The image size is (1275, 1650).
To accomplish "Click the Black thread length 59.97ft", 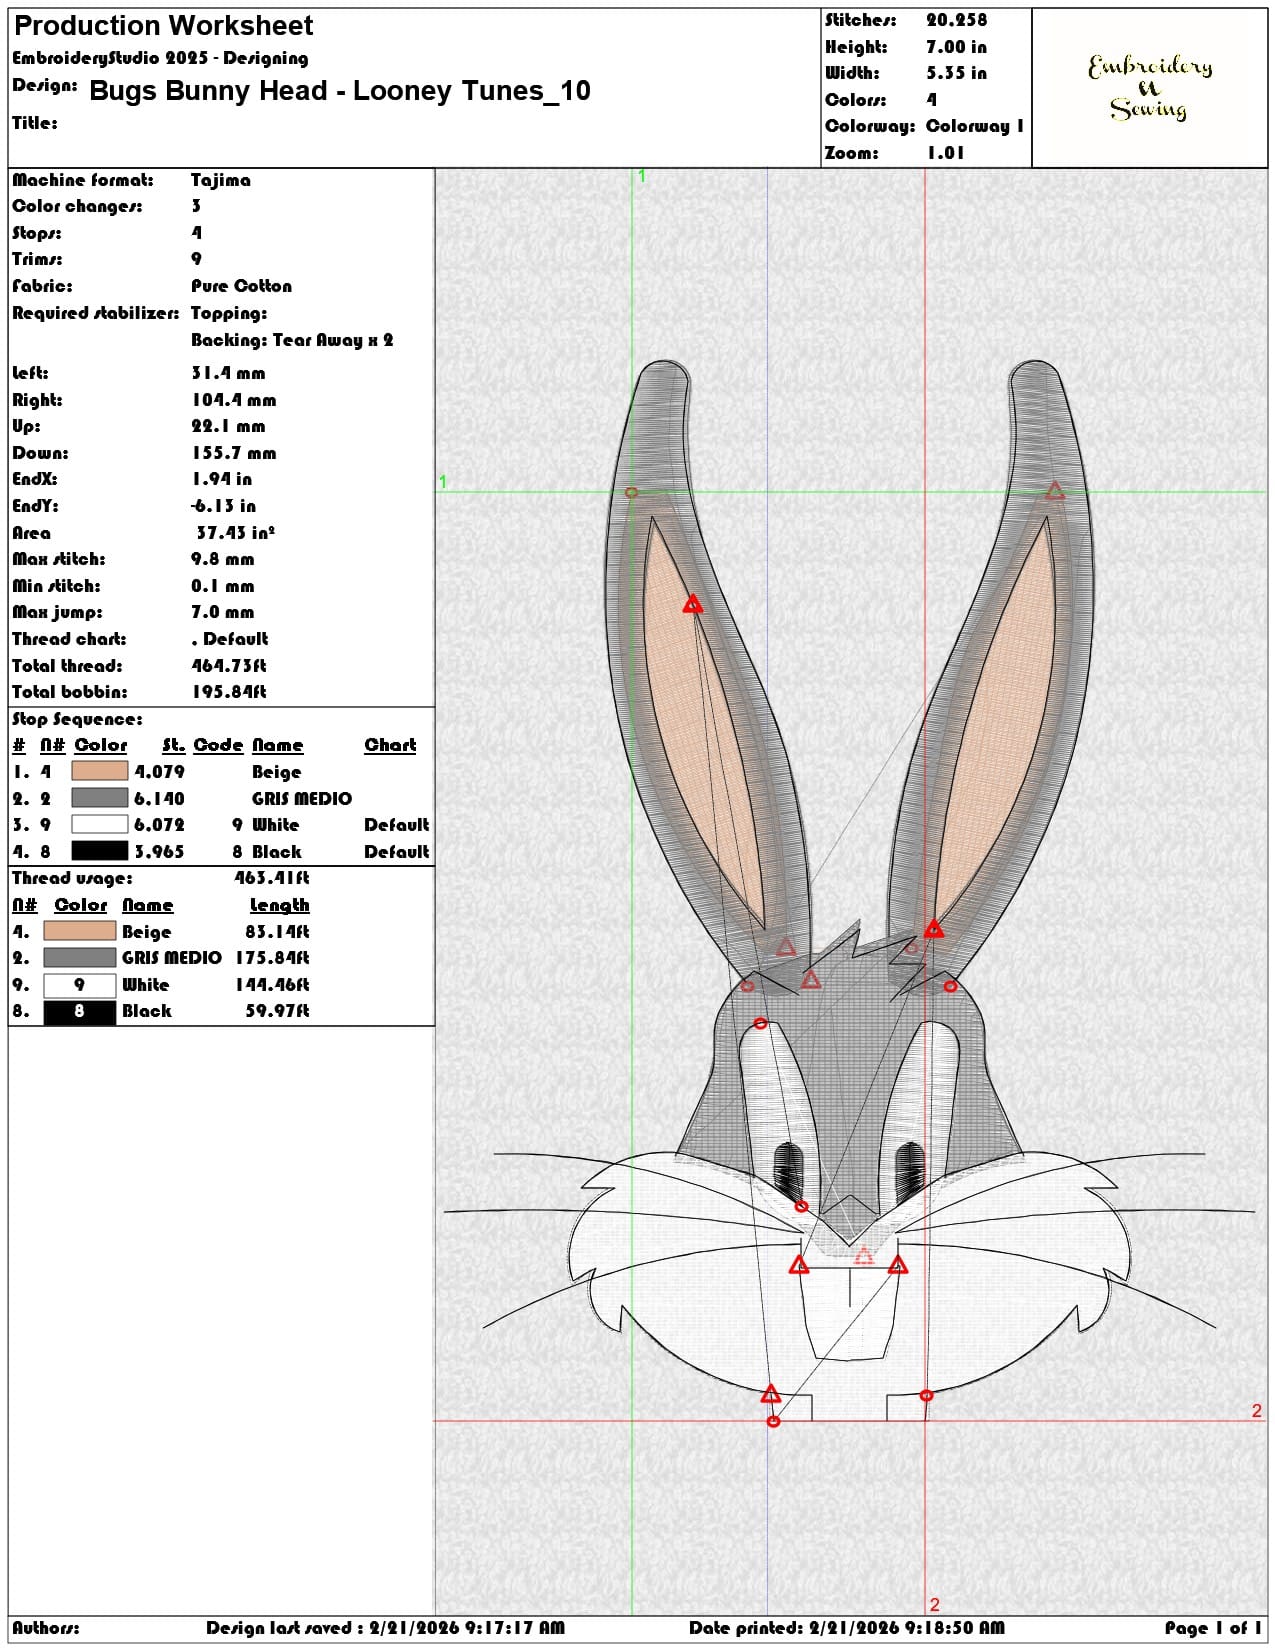I will click(x=277, y=1011).
